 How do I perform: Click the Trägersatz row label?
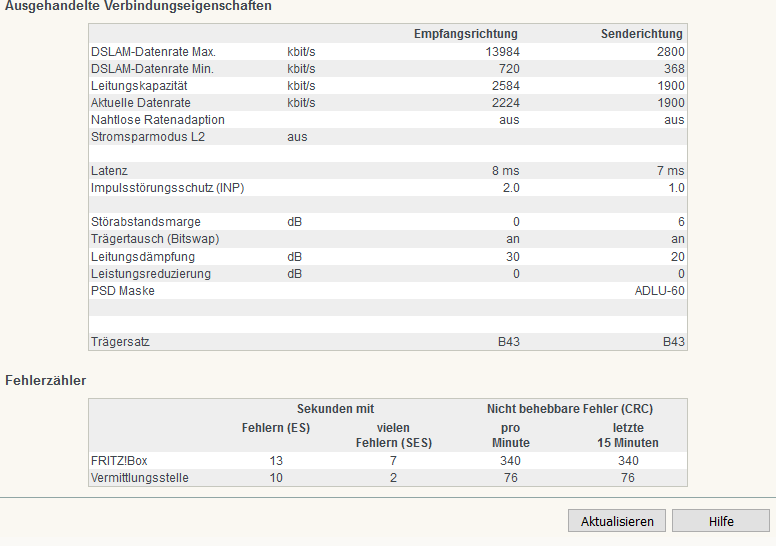(x=120, y=342)
